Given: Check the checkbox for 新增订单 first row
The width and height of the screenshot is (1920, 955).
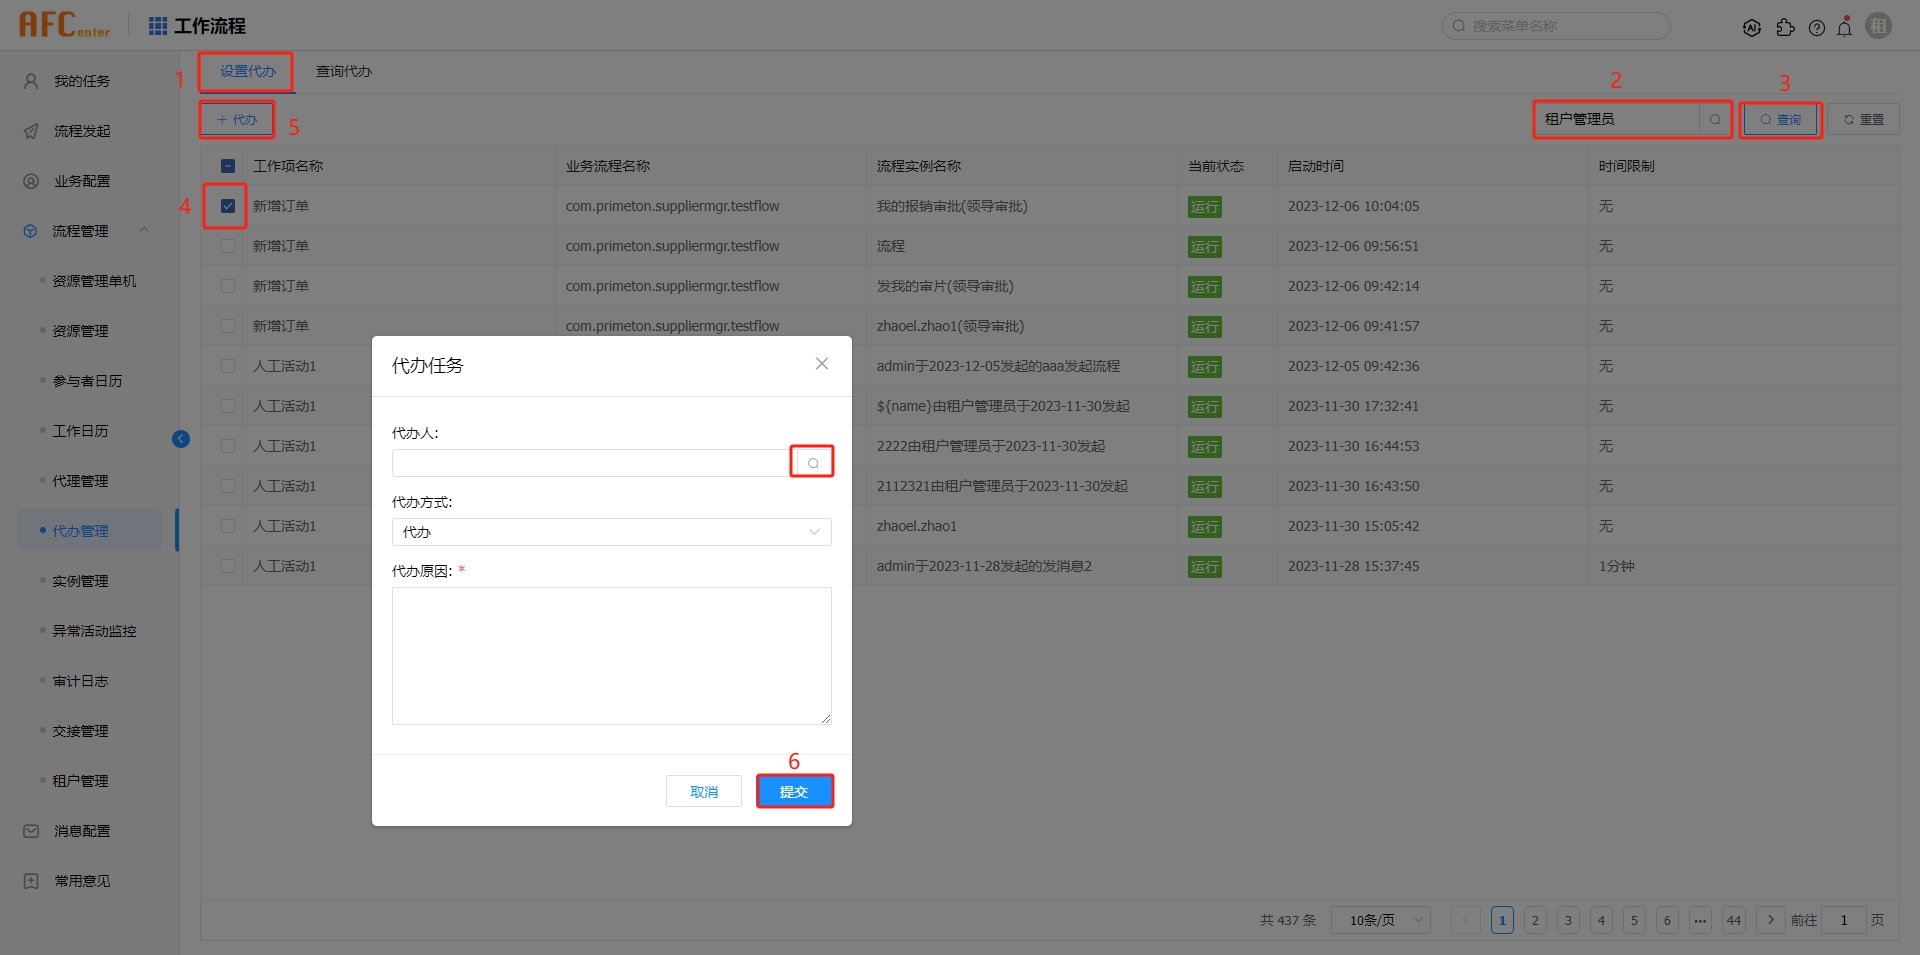Looking at the screenshot, I should pos(228,205).
